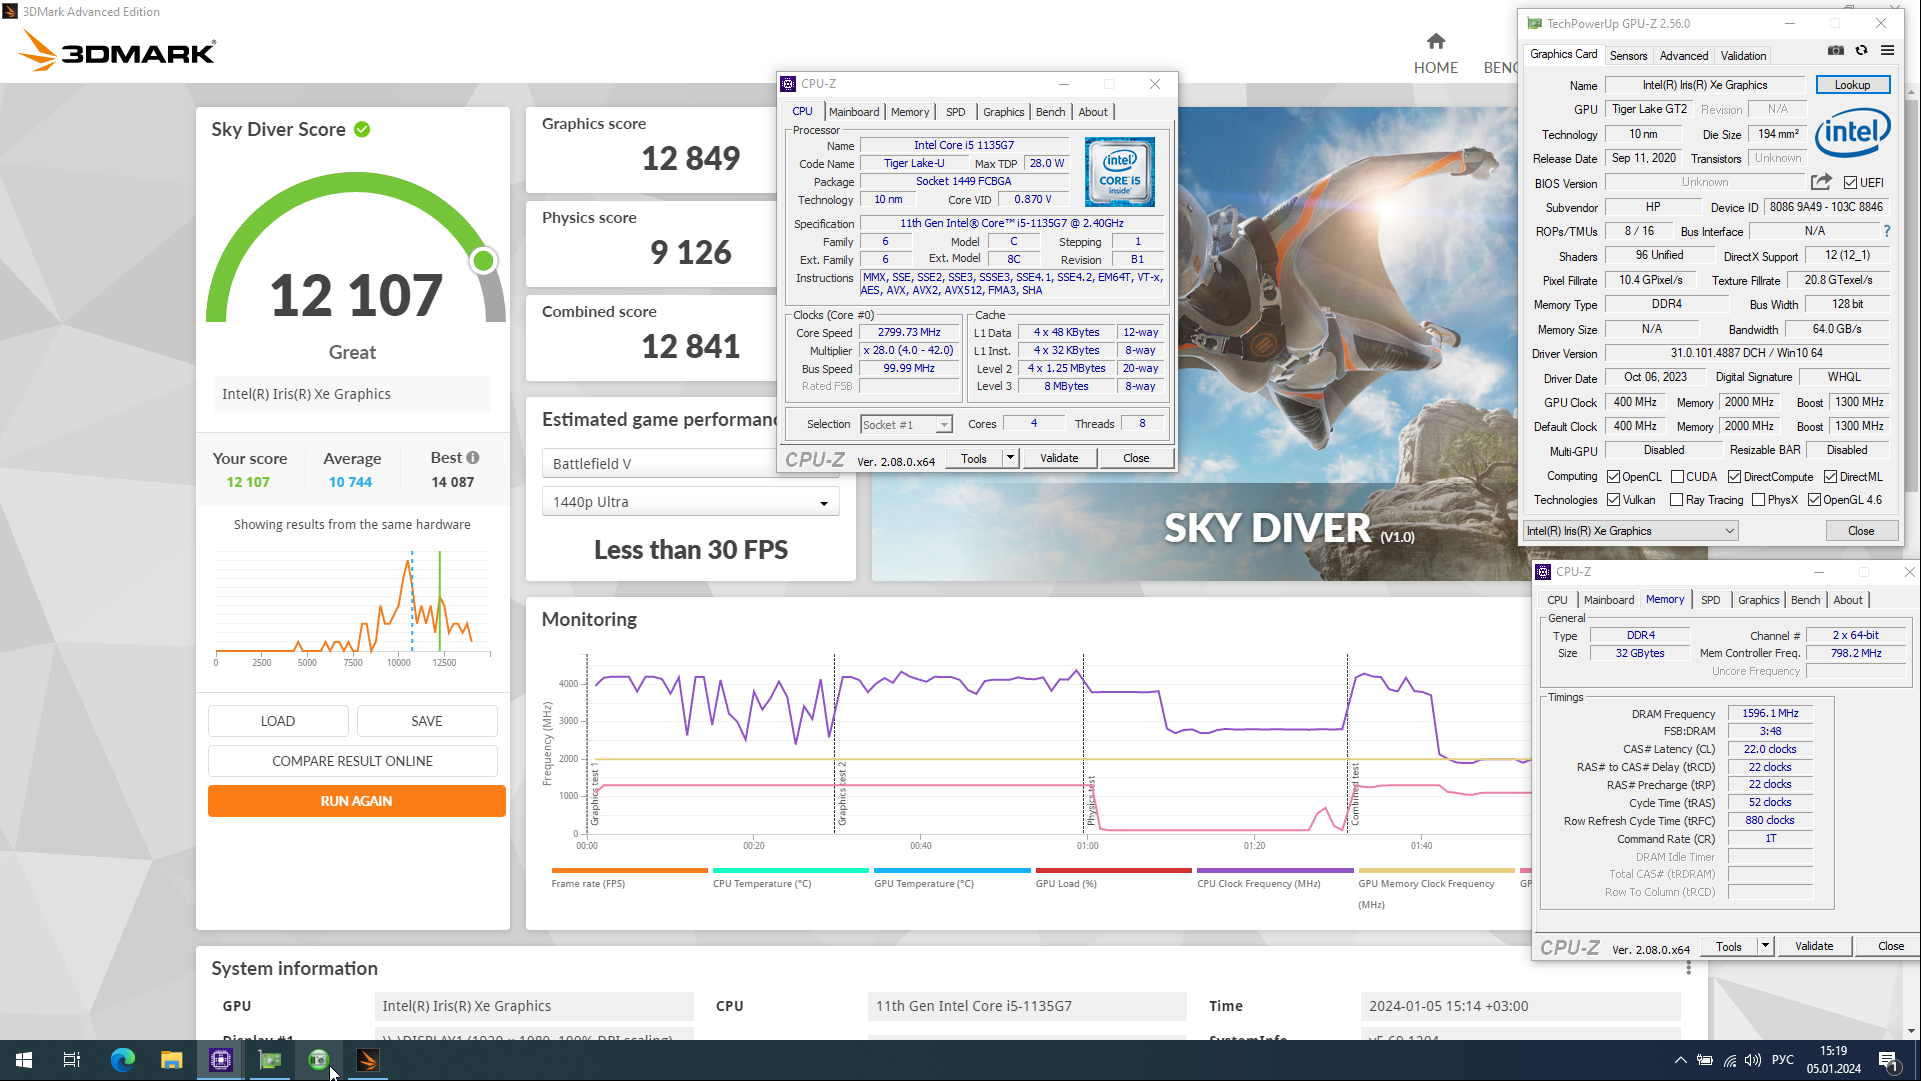Image resolution: width=1921 pixels, height=1081 pixels.
Task: Click the GPU-Z refresh icon
Action: coord(1861,50)
